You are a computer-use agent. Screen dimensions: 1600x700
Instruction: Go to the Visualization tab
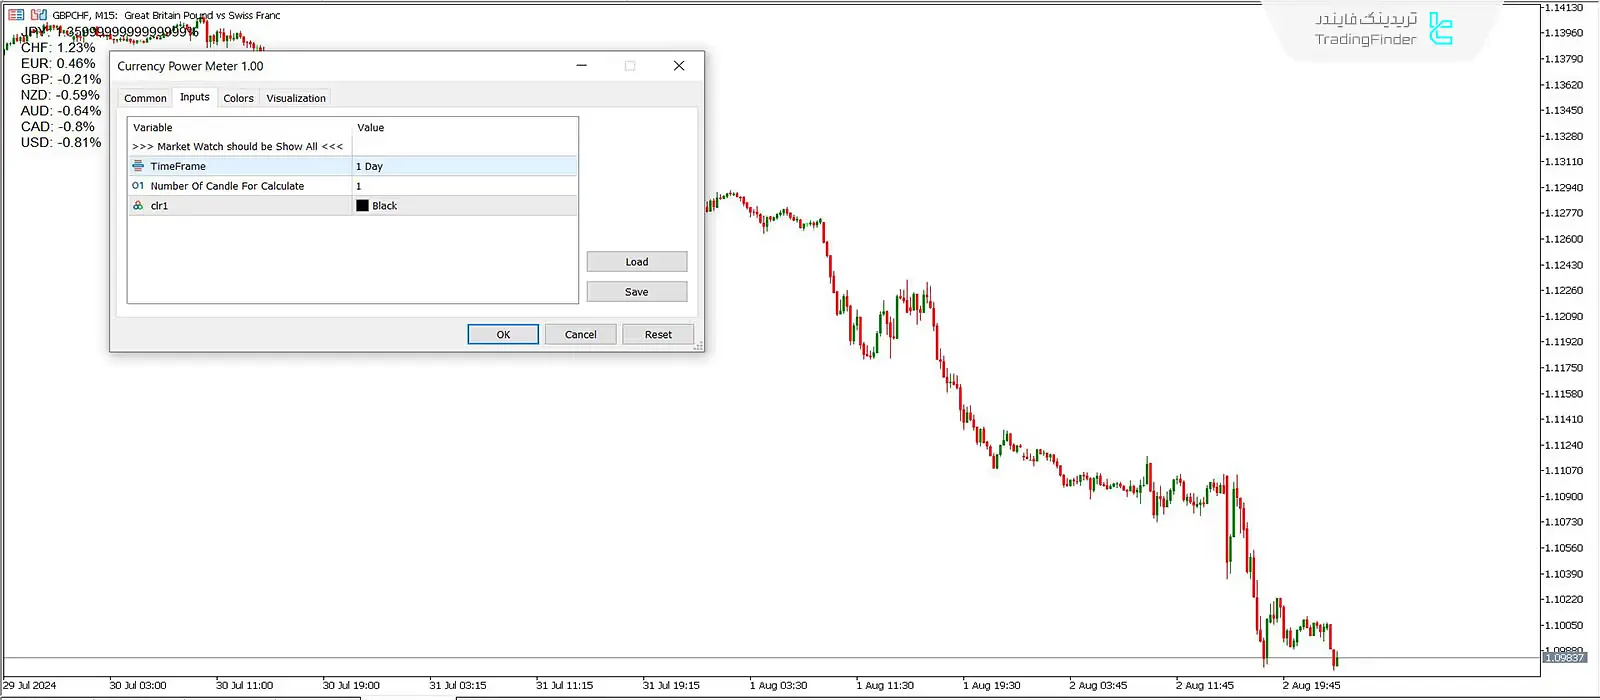coord(296,98)
